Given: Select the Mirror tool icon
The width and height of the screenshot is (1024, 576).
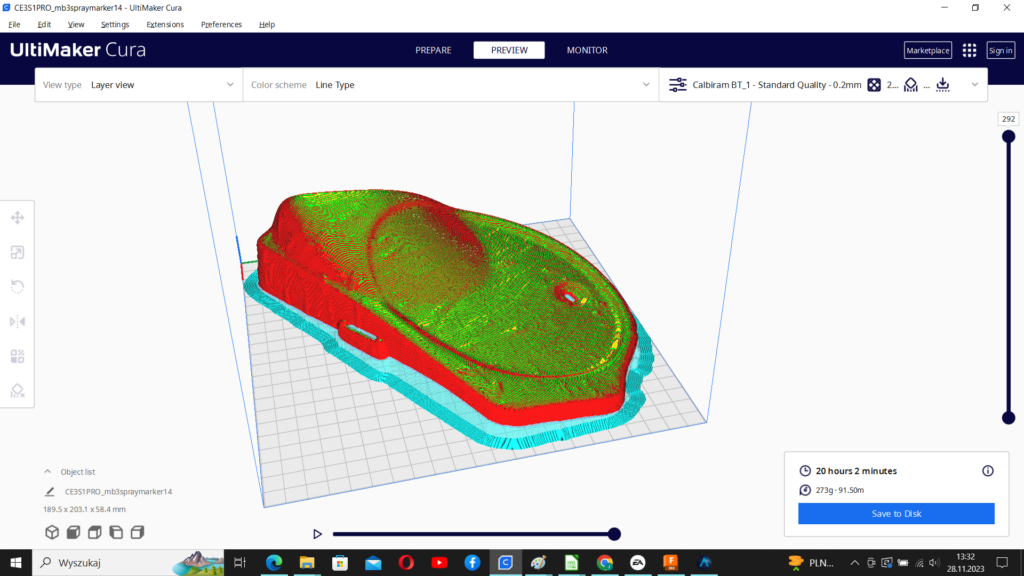Looking at the screenshot, I should (x=18, y=321).
